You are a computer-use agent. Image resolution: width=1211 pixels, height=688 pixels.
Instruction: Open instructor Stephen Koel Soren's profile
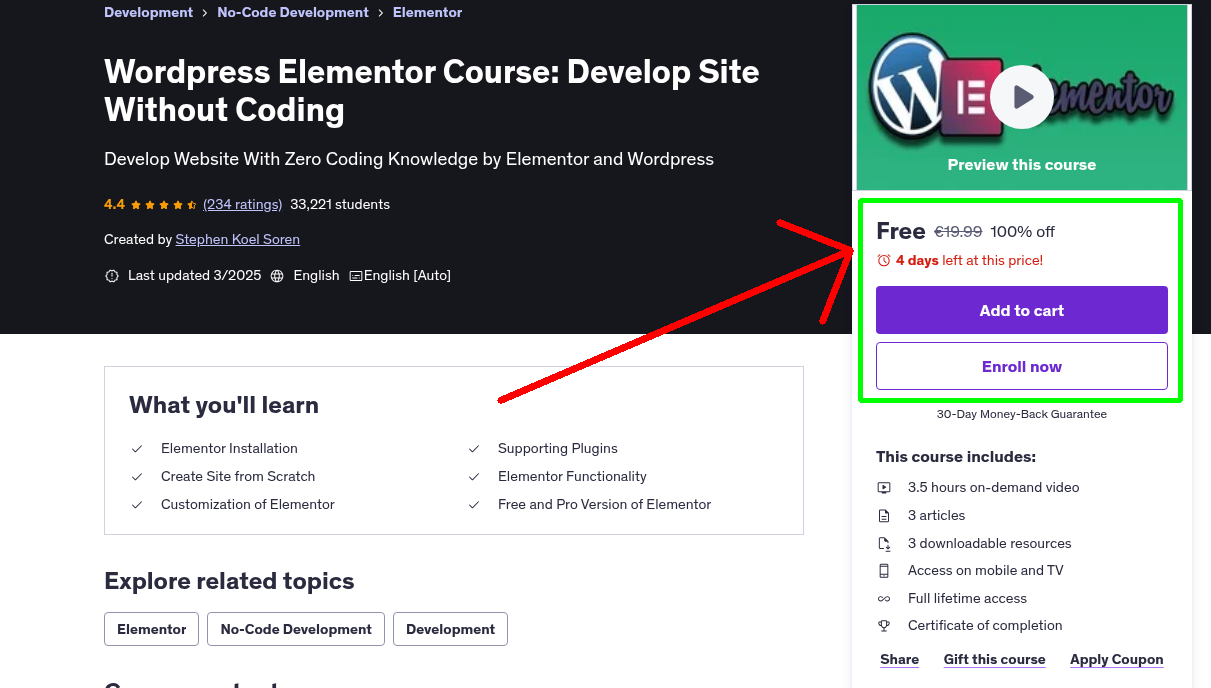238,239
